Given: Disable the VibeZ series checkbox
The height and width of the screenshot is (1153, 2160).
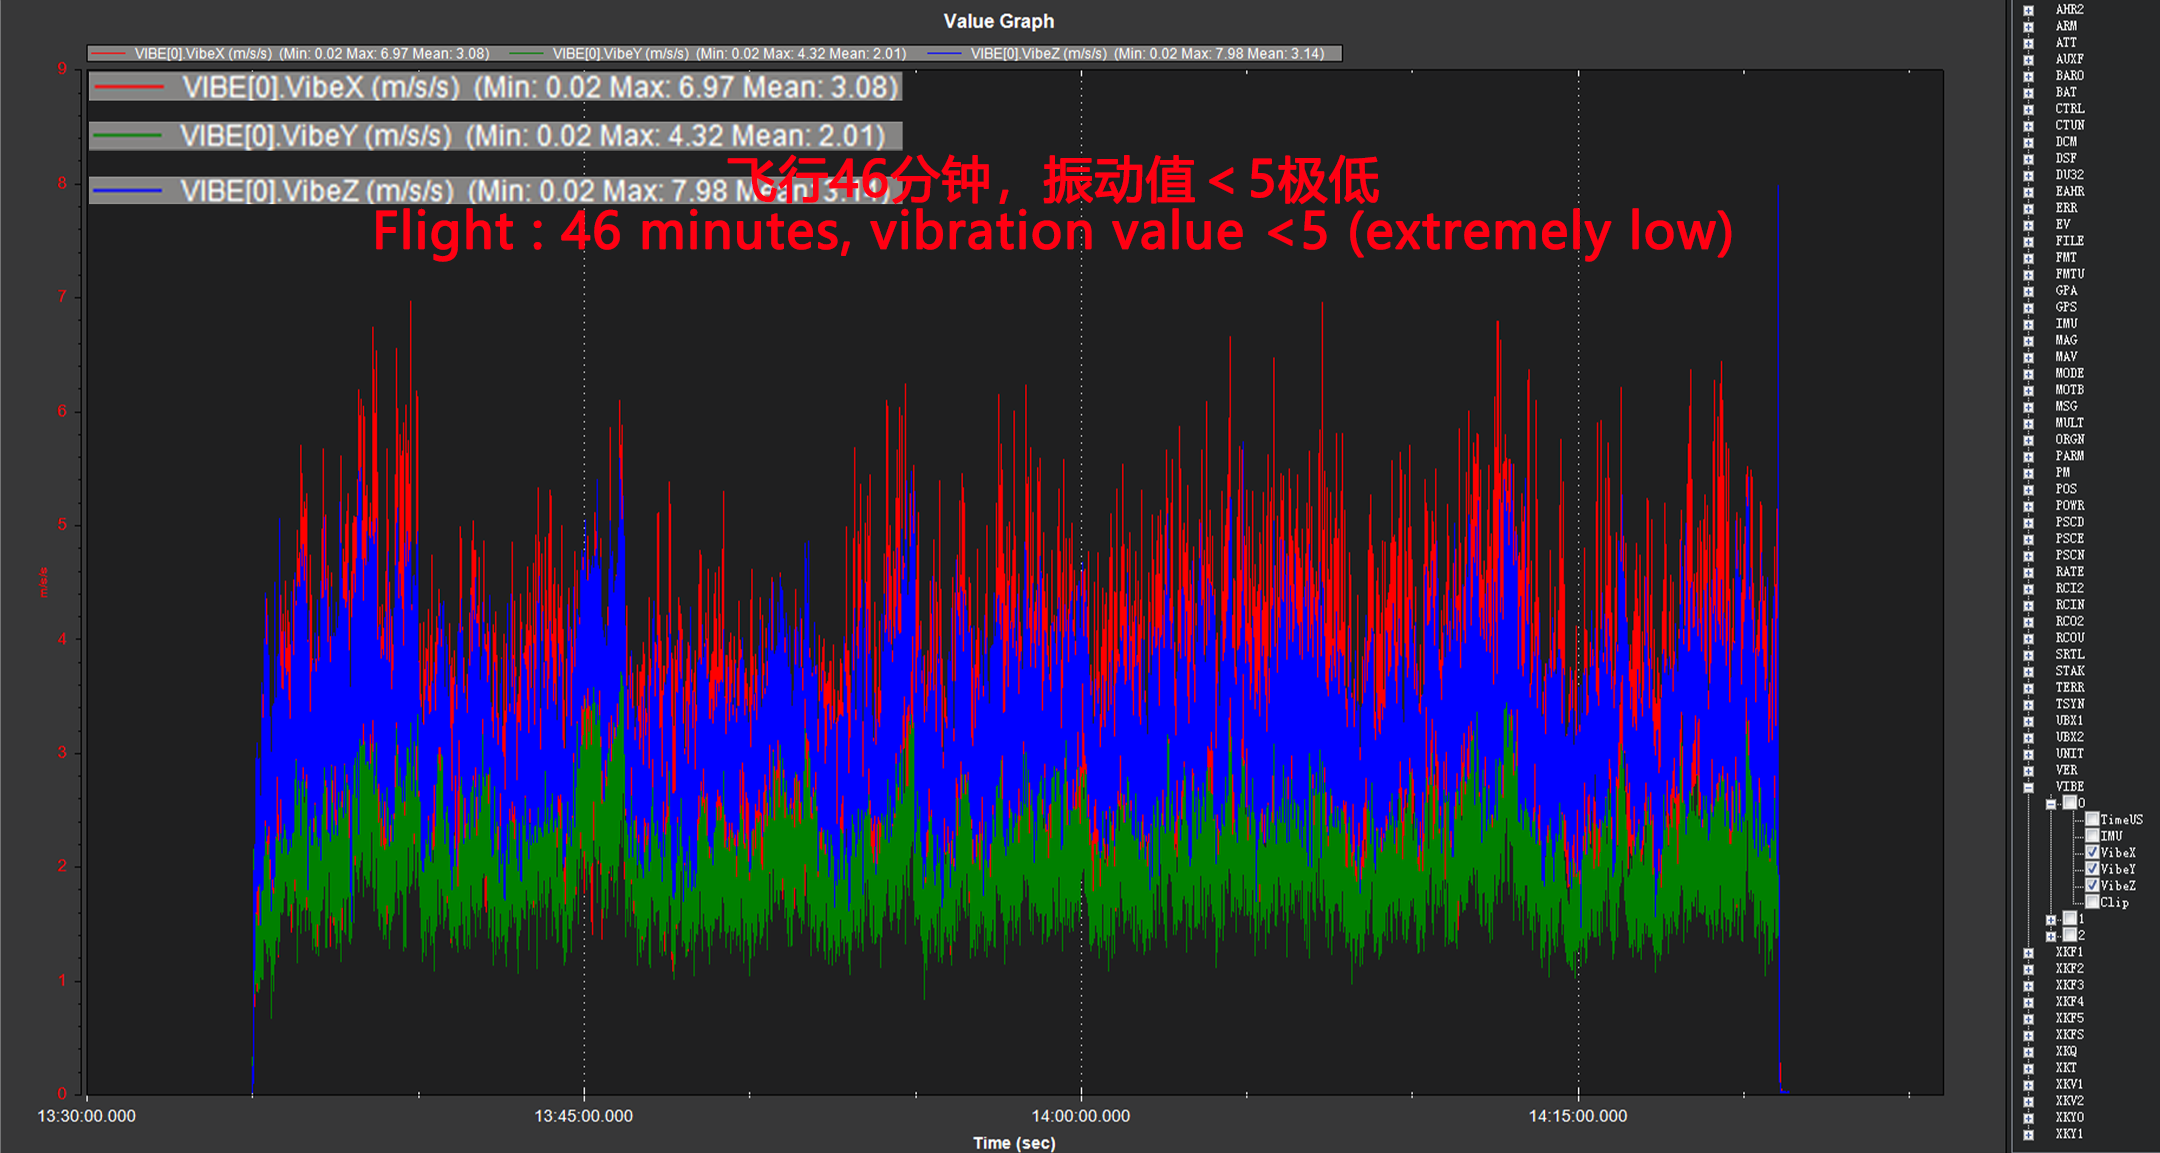Looking at the screenshot, I should (x=2092, y=885).
